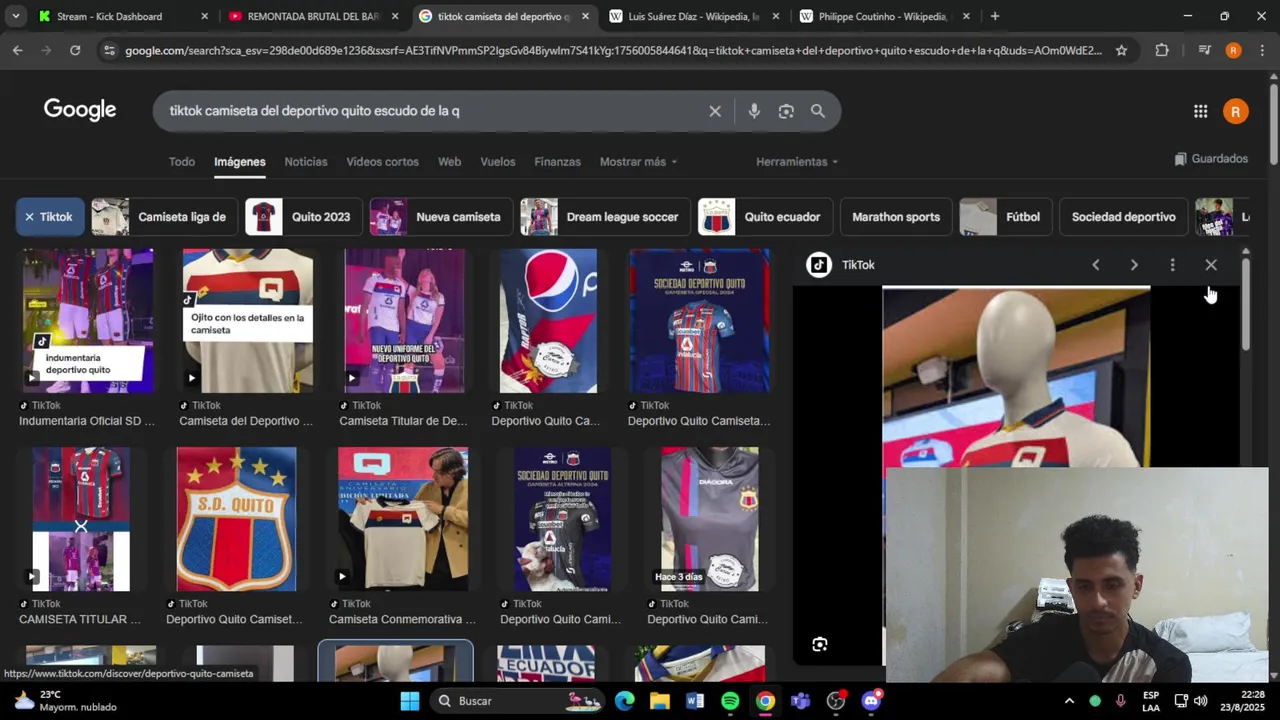The height and width of the screenshot is (720, 1280).
Task: Start a voice search with microphone icon
Action: click(754, 111)
